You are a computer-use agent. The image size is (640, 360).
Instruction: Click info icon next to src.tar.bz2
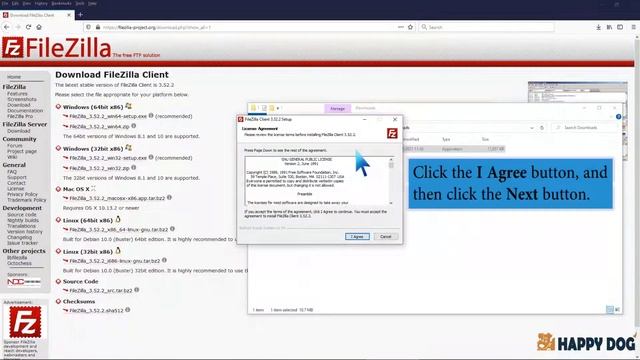(x=137, y=290)
